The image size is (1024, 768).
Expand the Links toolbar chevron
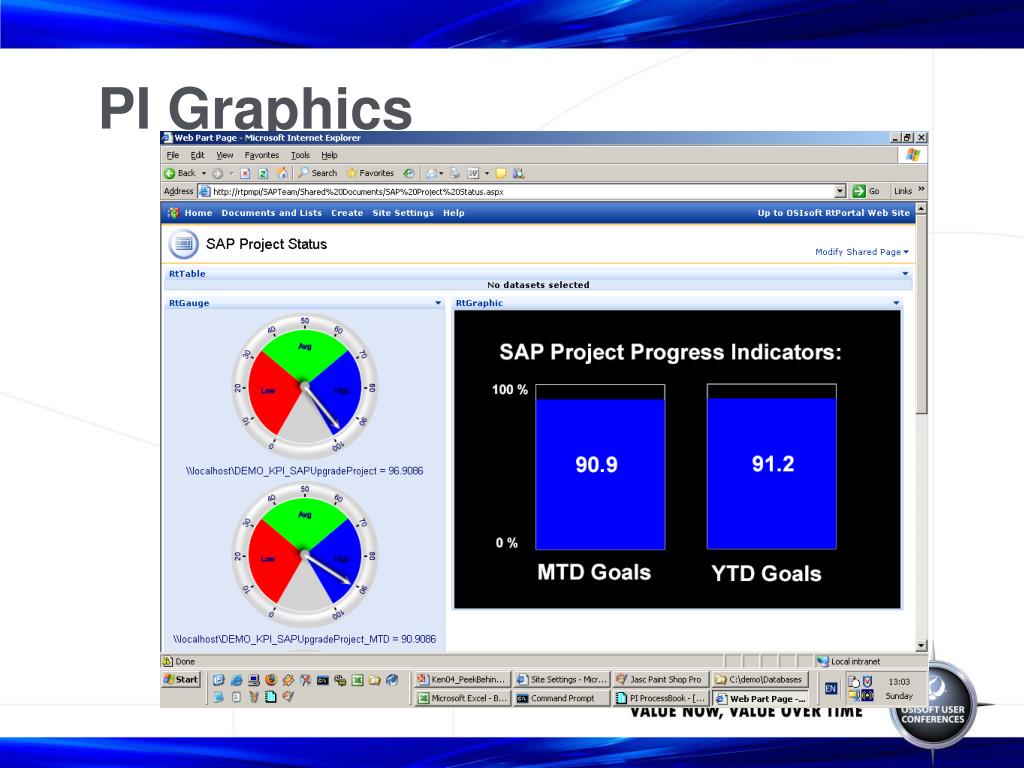[x=921, y=189]
